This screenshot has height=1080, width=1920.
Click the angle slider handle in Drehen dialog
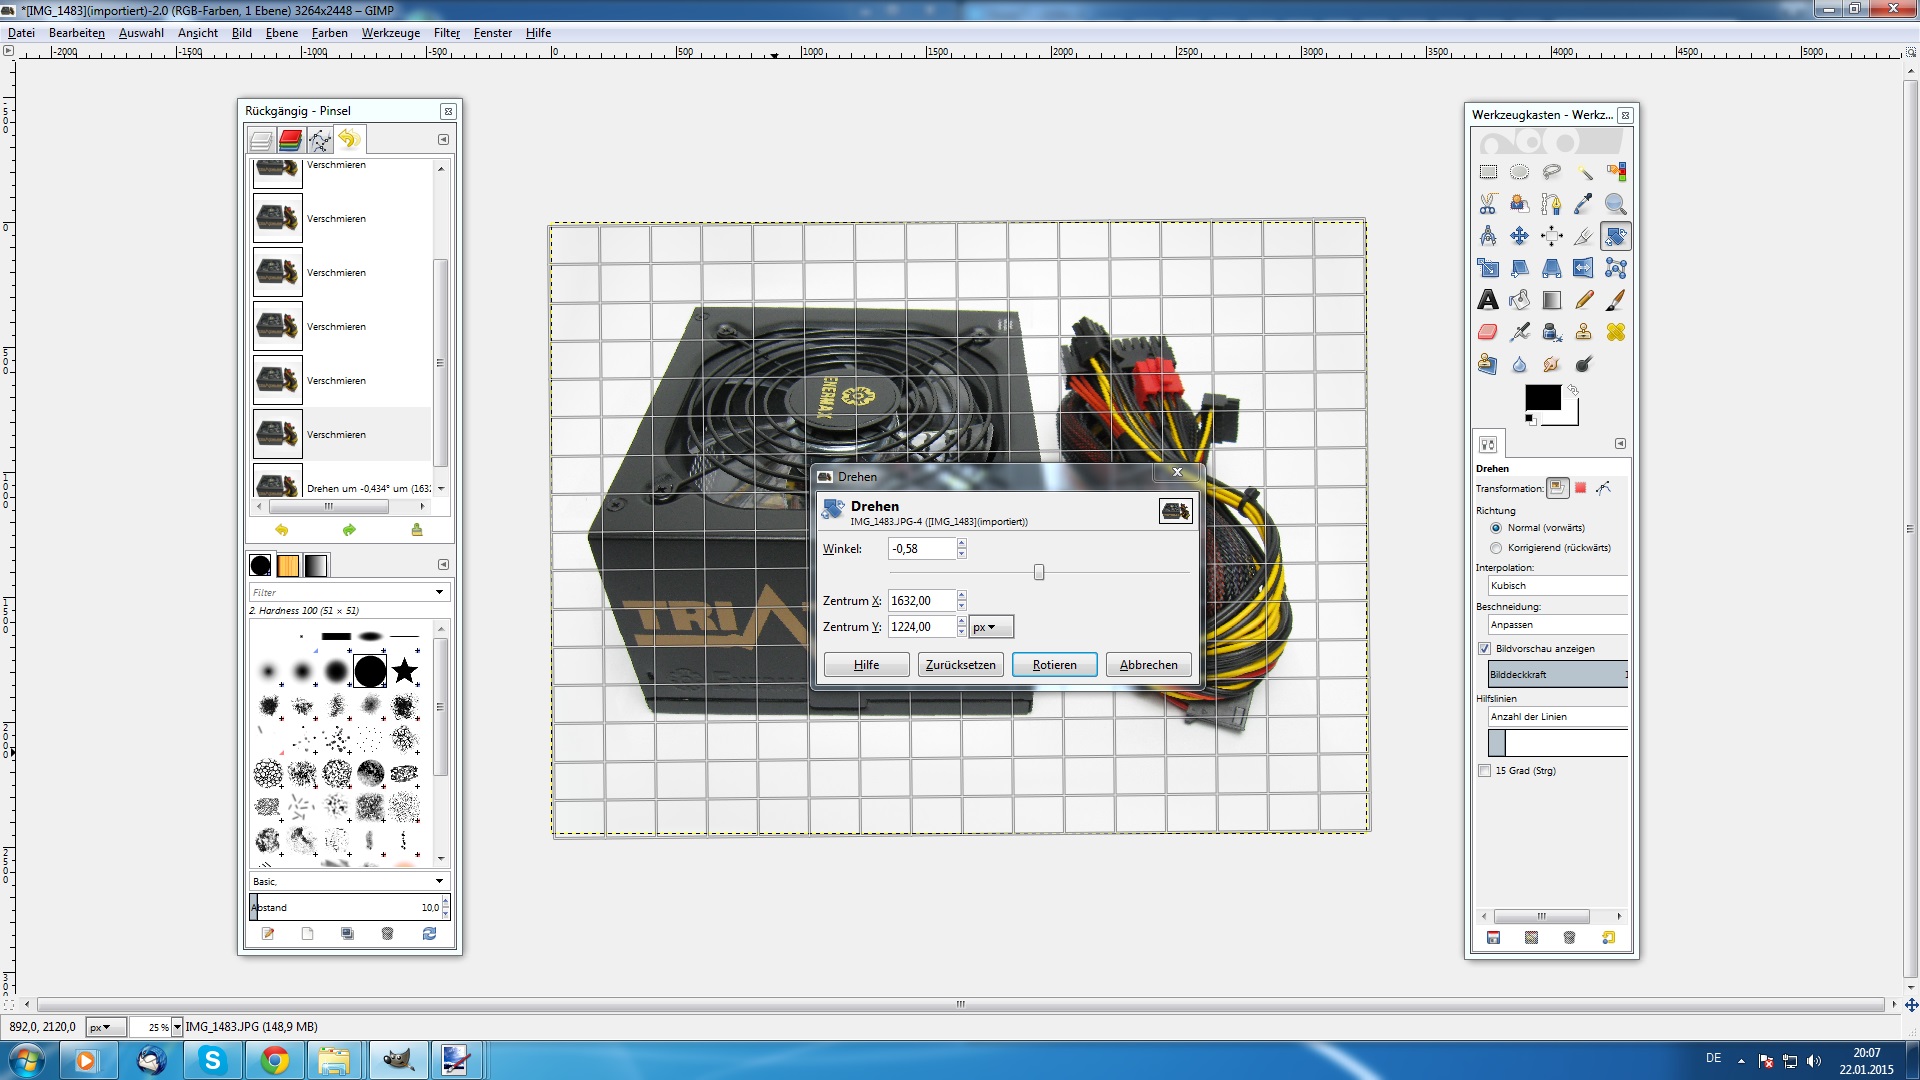[1039, 572]
